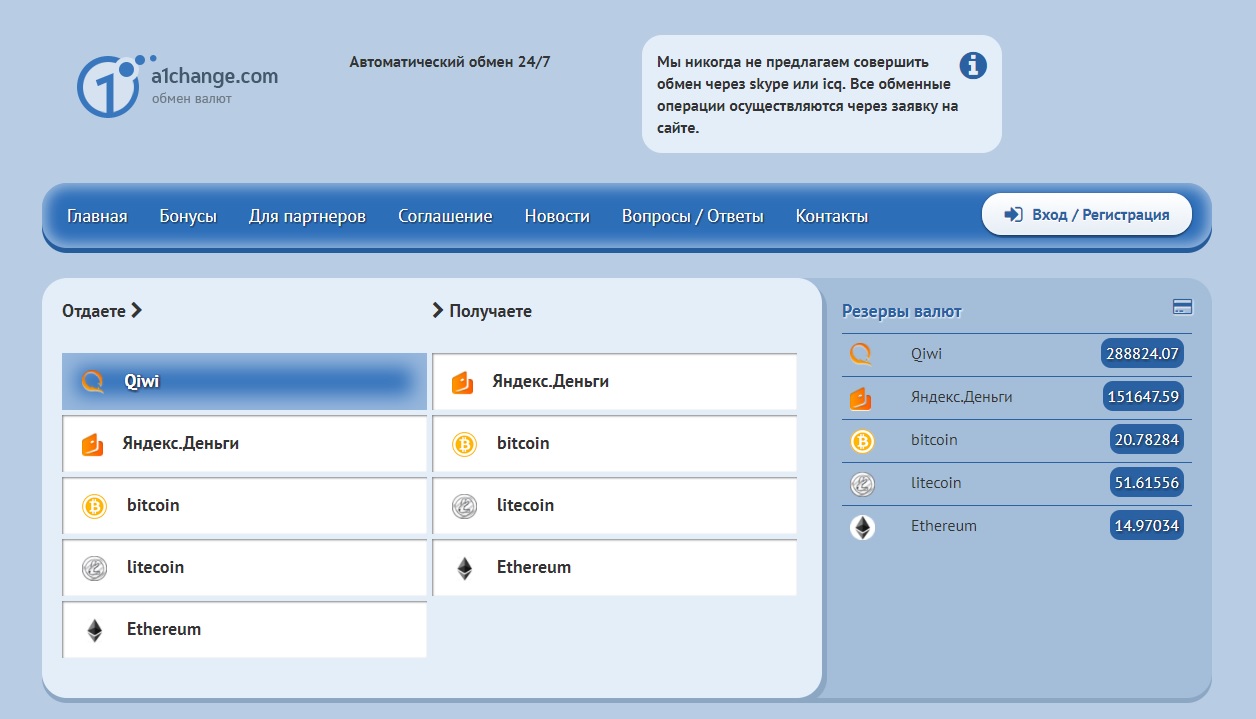Open the Контакты page
This screenshot has width=1256, height=719.
pos(832,216)
